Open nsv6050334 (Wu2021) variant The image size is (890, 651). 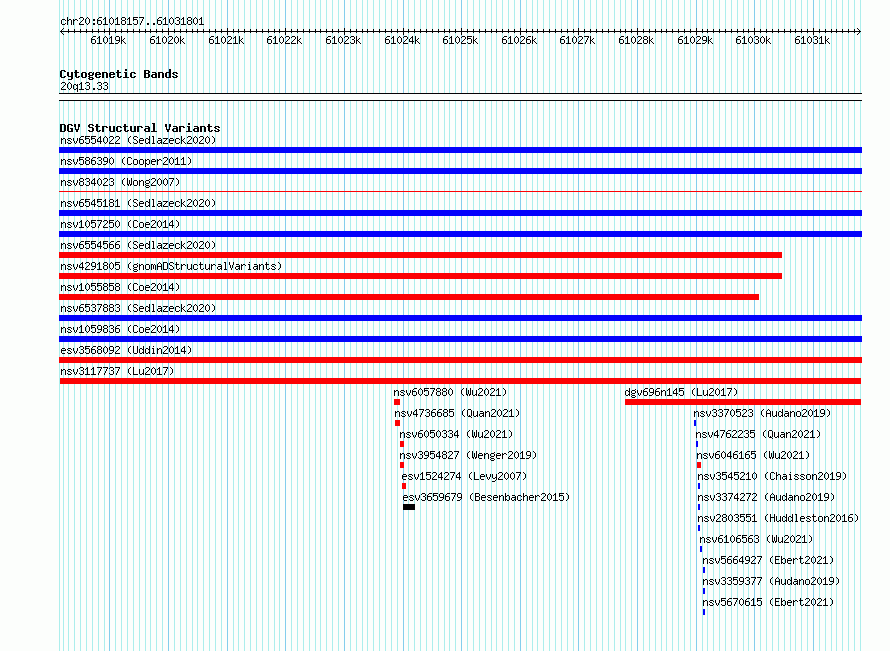click(x=456, y=434)
